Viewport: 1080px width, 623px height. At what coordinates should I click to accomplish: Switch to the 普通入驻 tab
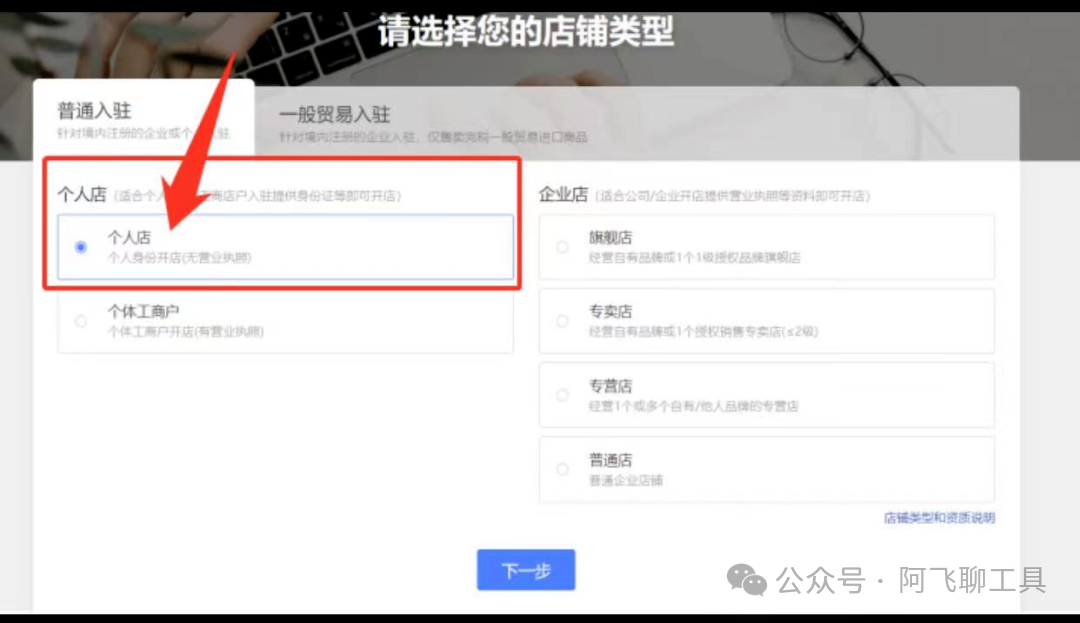pos(143,118)
